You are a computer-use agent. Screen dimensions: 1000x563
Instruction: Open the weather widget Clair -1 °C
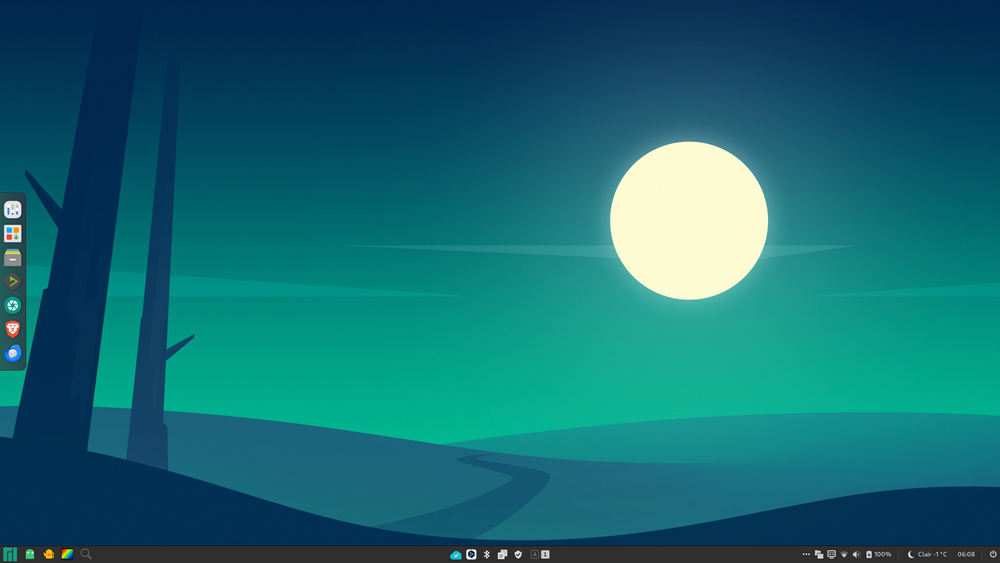coord(927,554)
